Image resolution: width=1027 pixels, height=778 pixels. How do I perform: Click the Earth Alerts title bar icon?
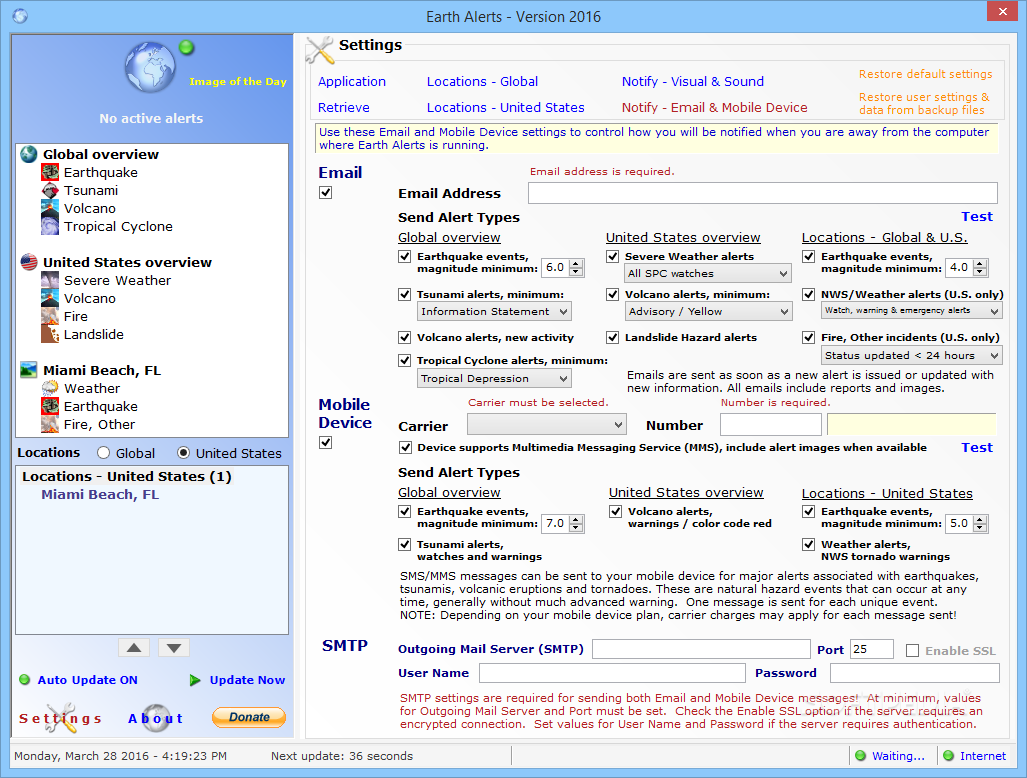click(x=20, y=16)
